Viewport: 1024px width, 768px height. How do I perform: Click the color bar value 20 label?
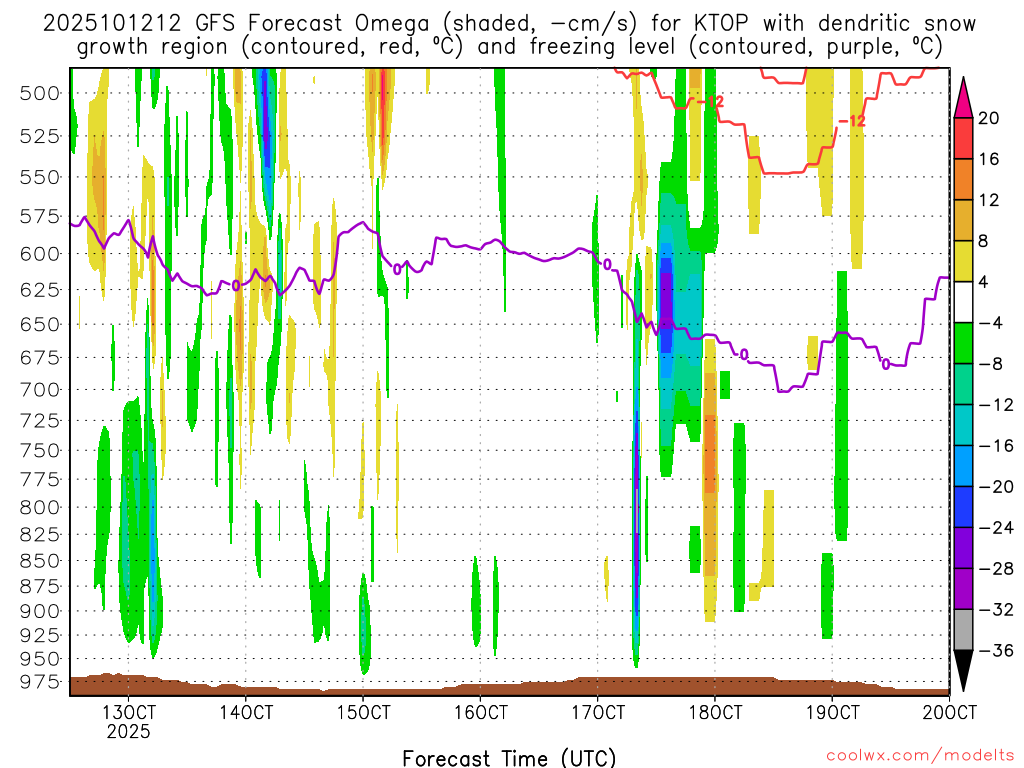point(989,118)
